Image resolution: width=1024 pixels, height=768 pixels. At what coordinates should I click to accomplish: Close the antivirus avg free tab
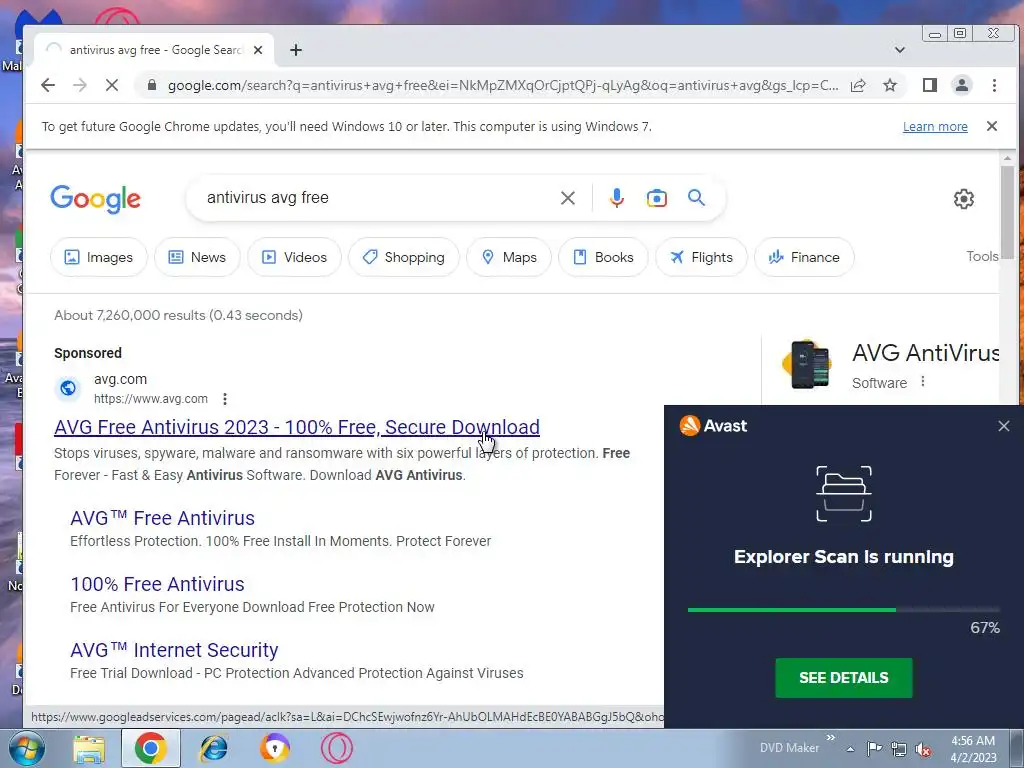(x=258, y=50)
